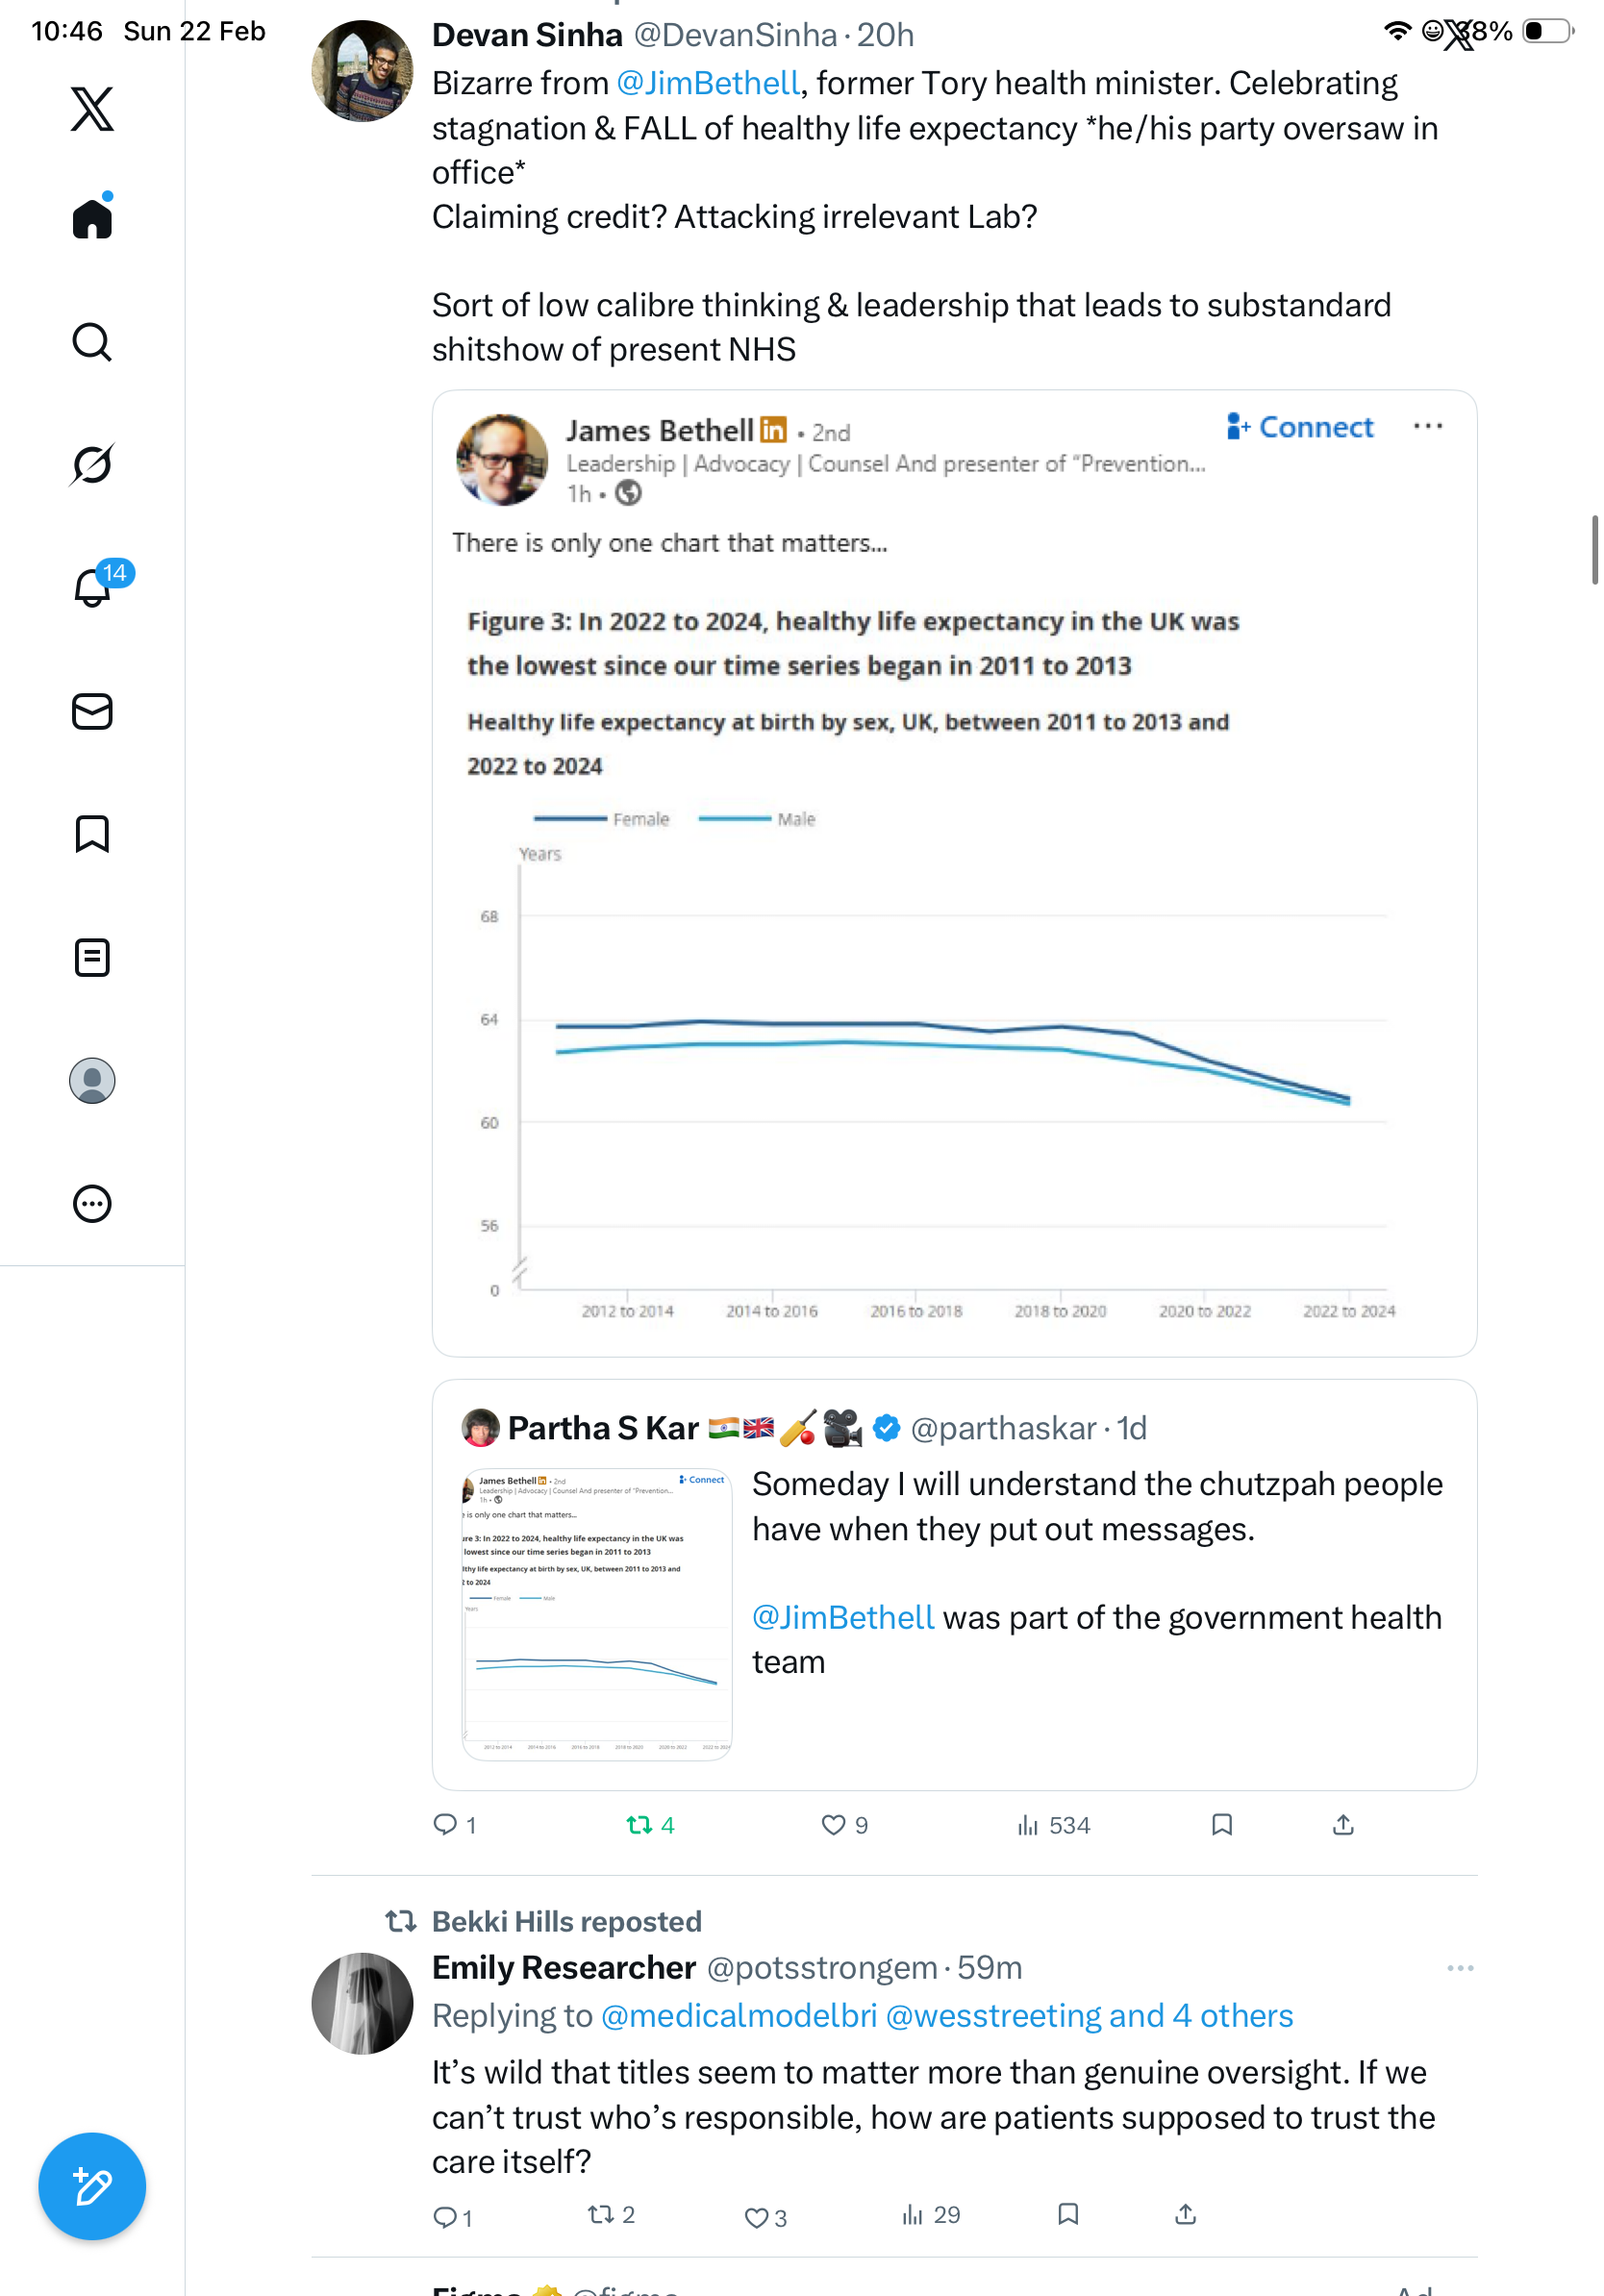Open Messages envelope icon

(x=92, y=711)
